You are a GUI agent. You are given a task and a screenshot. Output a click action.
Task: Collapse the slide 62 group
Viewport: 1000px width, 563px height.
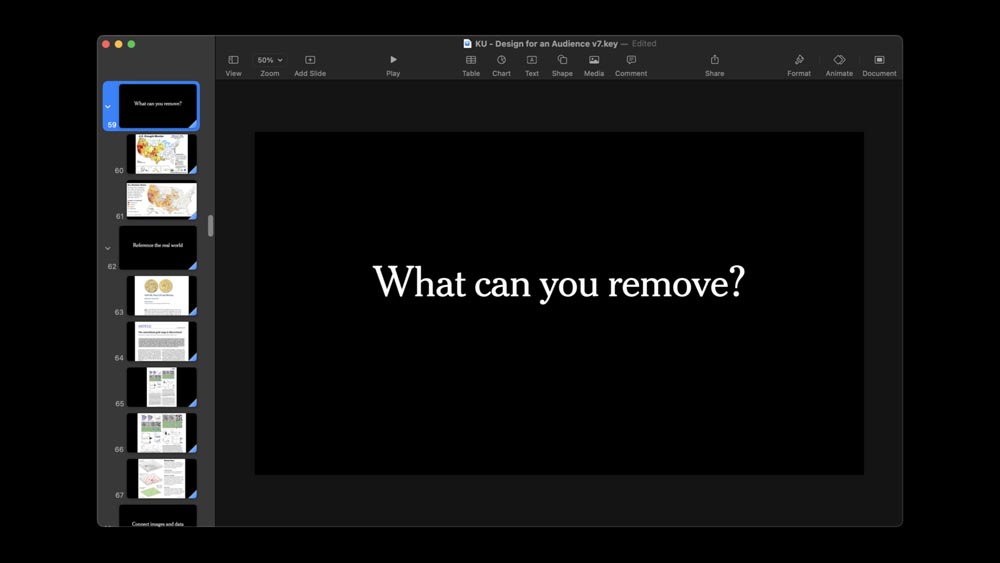[108, 248]
